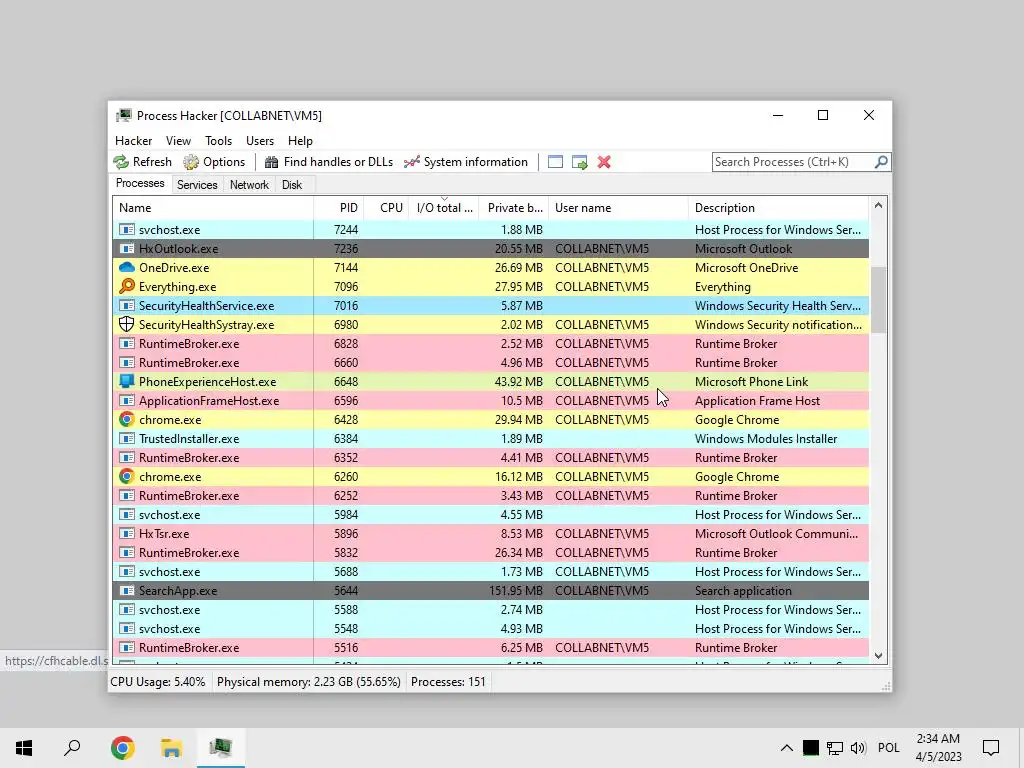Click the Microsoft Phone Link description
The width and height of the screenshot is (1024, 768).
tap(751, 381)
